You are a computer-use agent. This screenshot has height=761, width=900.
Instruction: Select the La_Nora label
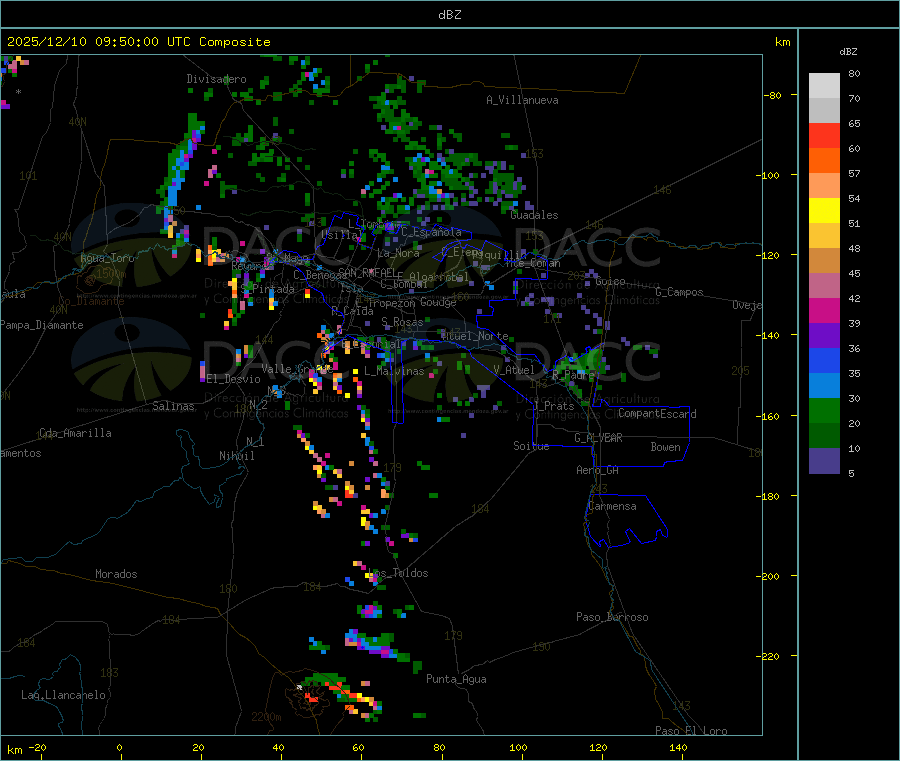[398, 253]
